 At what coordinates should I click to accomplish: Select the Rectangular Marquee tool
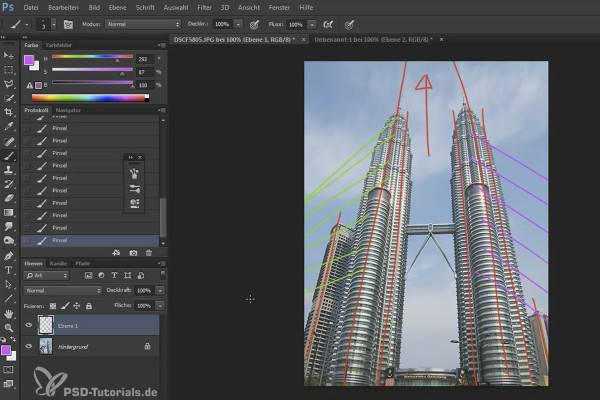pyautogui.click(x=8, y=70)
